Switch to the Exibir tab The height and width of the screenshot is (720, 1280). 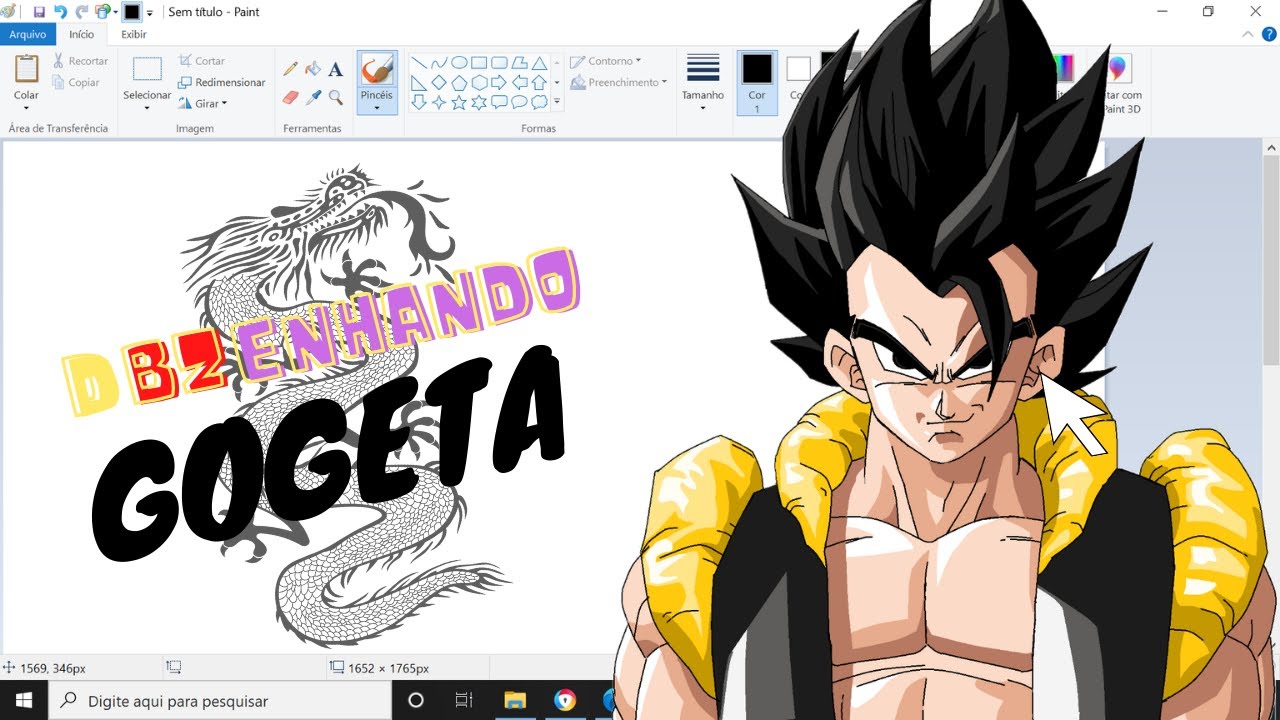(133, 34)
